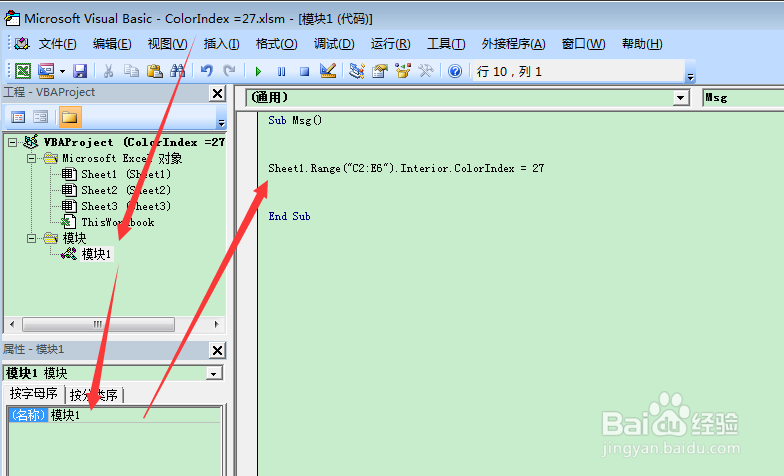Click the 模块 folder label
The image size is (784, 476).
(74, 238)
